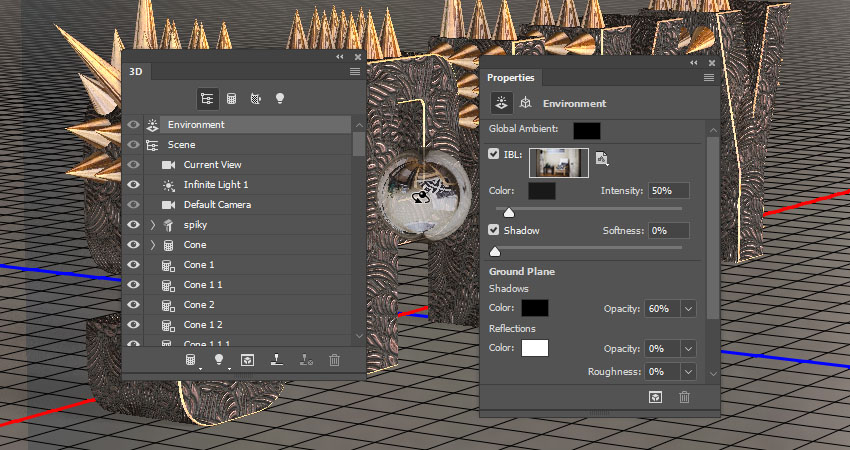
Task: Open Global Ambient color swatch
Action: 587,131
